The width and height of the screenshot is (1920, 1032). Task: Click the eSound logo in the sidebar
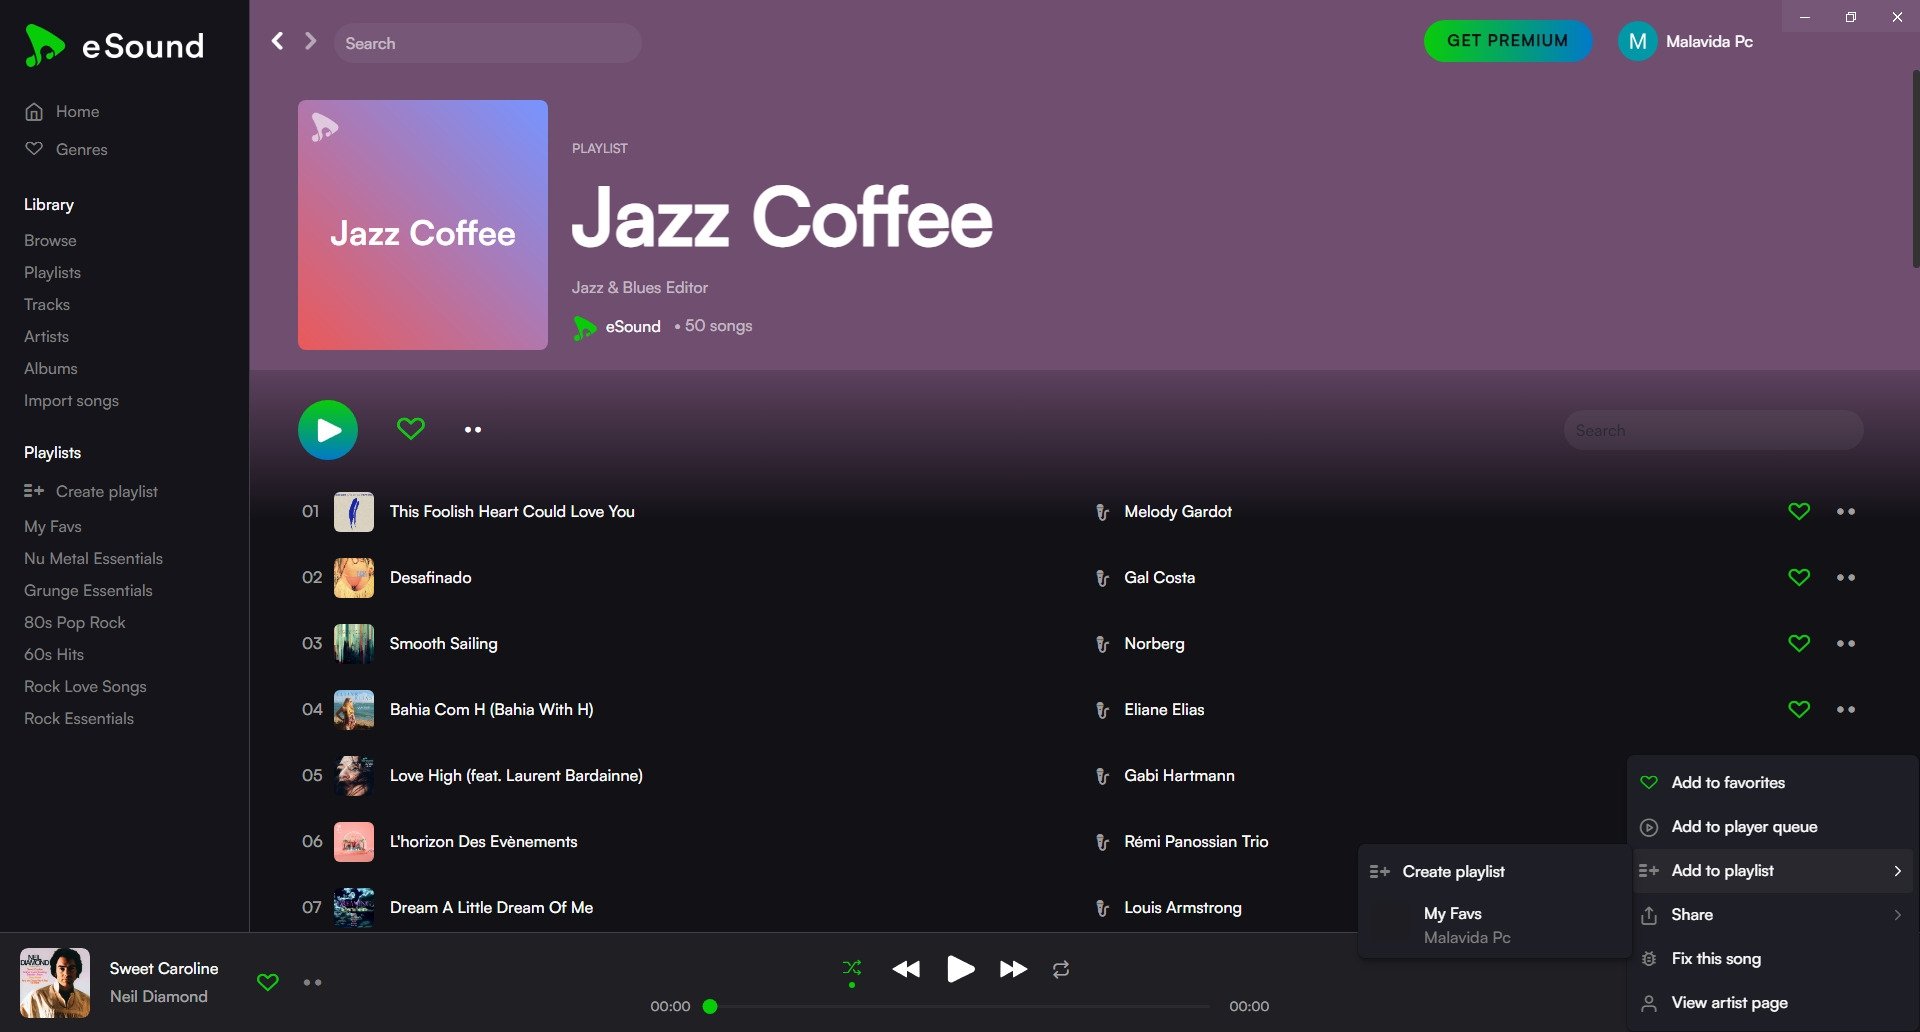[x=114, y=46]
